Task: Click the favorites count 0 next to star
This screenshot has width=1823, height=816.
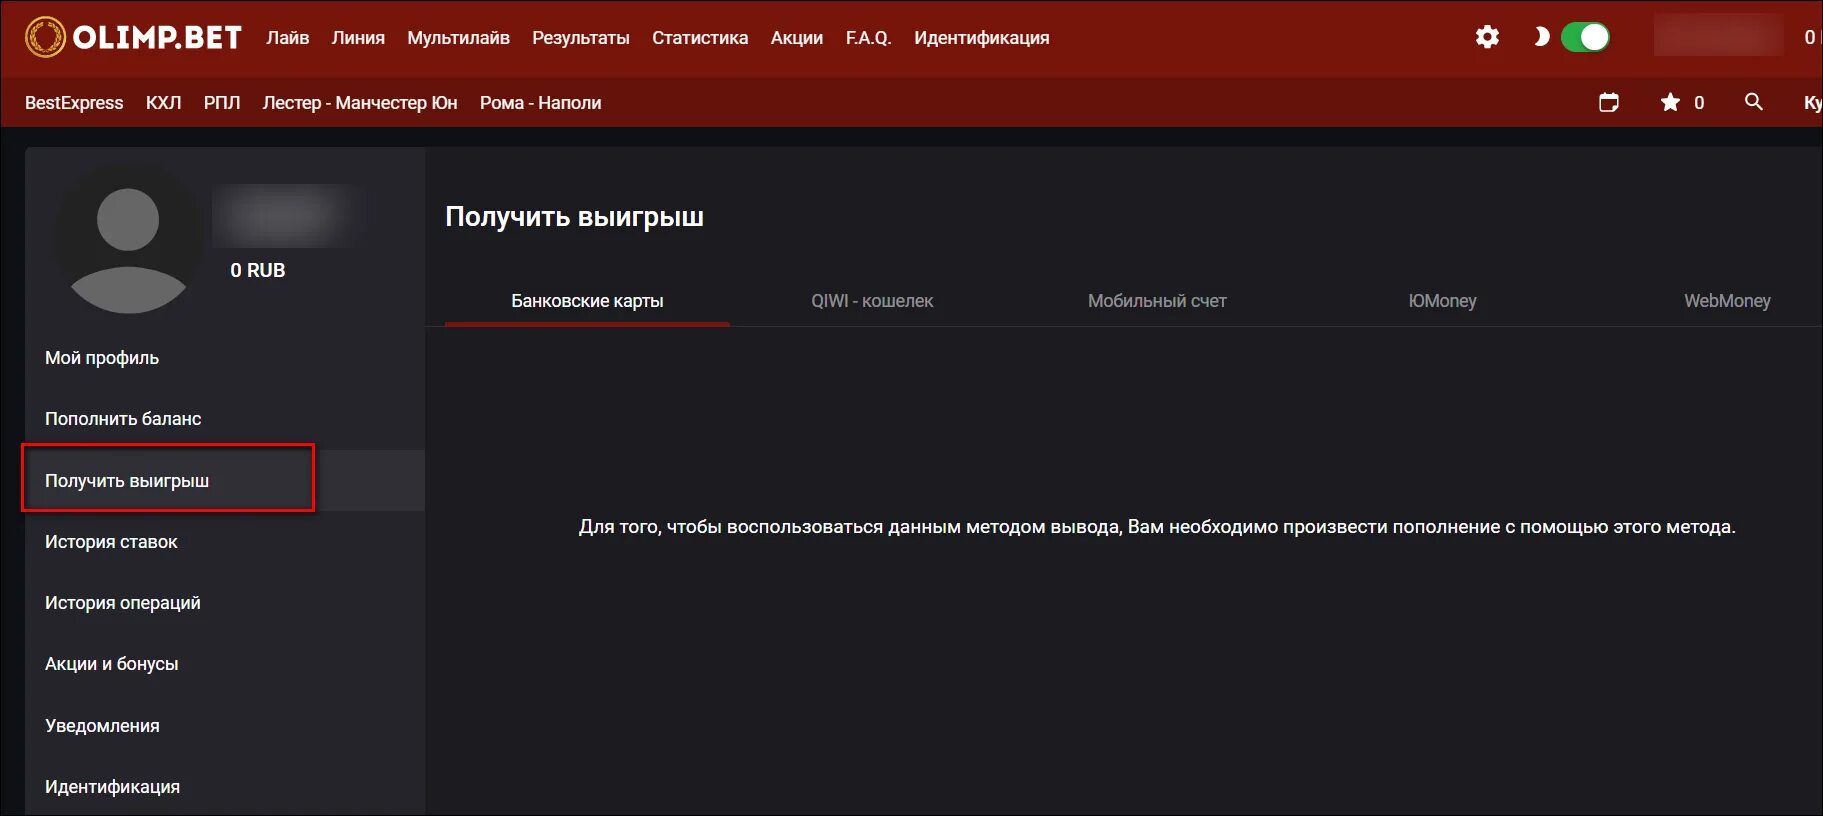Action: 1699,103
